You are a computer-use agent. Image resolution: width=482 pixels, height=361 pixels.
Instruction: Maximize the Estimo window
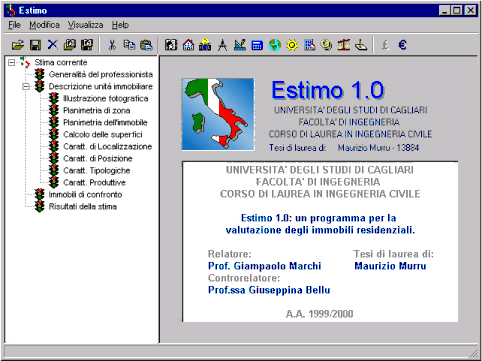(457, 11)
